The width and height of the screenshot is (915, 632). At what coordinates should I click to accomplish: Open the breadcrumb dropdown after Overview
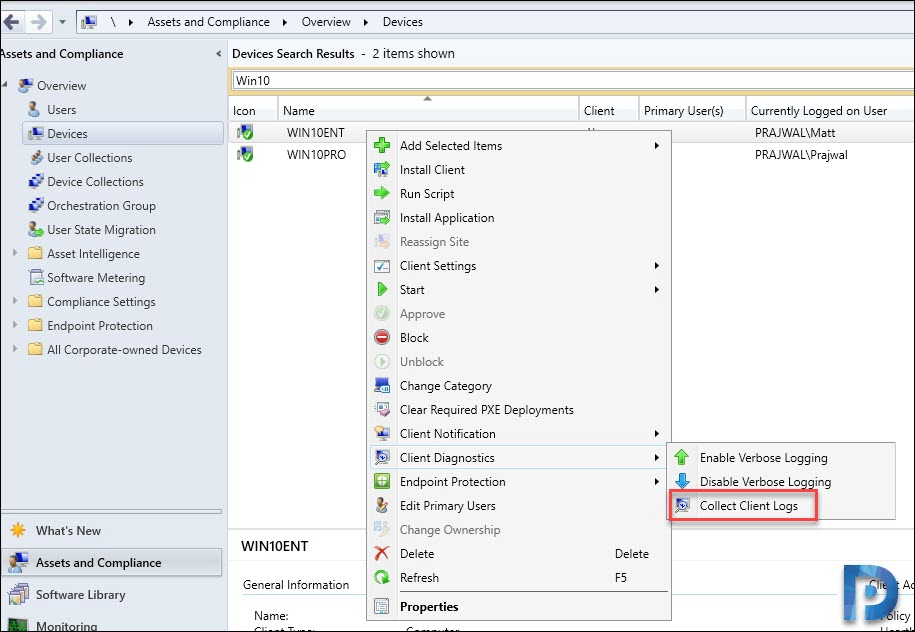[366, 22]
